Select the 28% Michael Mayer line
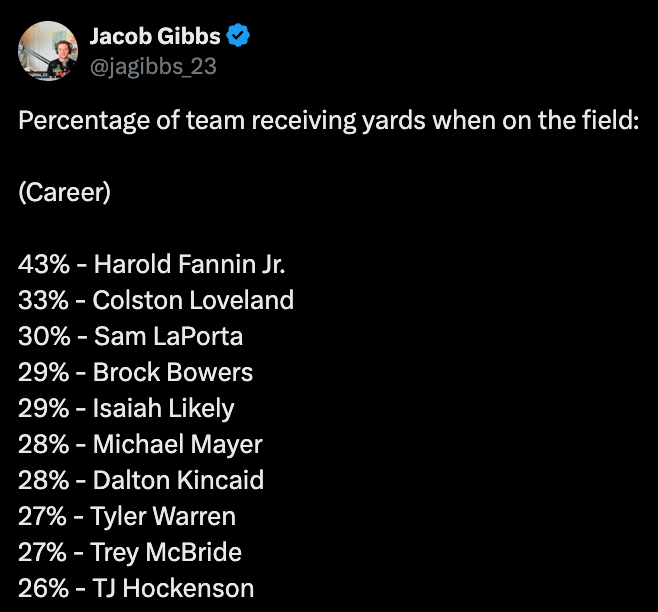The width and height of the screenshot is (658, 612). pyautogui.click(x=140, y=445)
